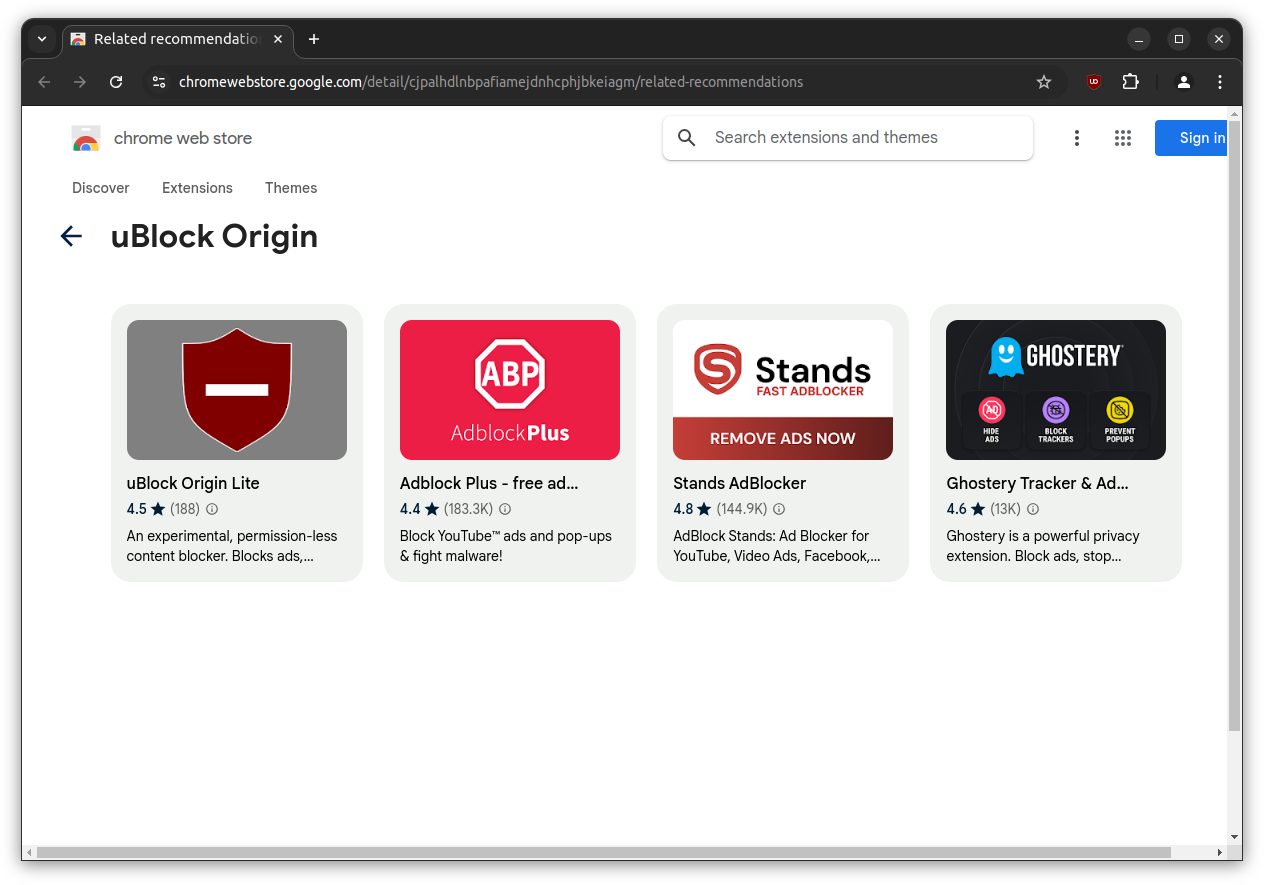Show rating info for Ghostery Tracker & Ad...
This screenshot has width=1264, height=885.
1032,509
